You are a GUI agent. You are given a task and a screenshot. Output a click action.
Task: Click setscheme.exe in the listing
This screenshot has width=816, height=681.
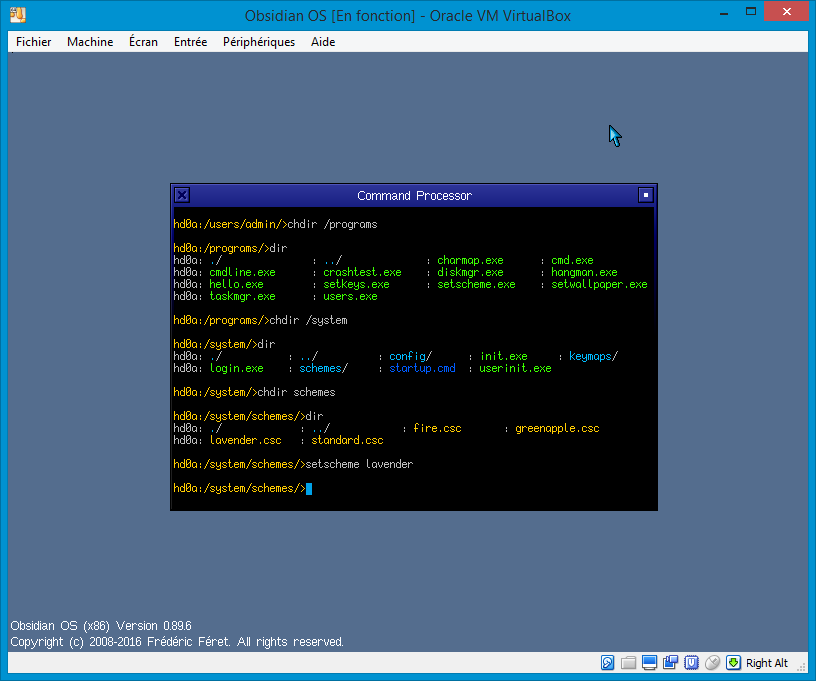pos(476,284)
